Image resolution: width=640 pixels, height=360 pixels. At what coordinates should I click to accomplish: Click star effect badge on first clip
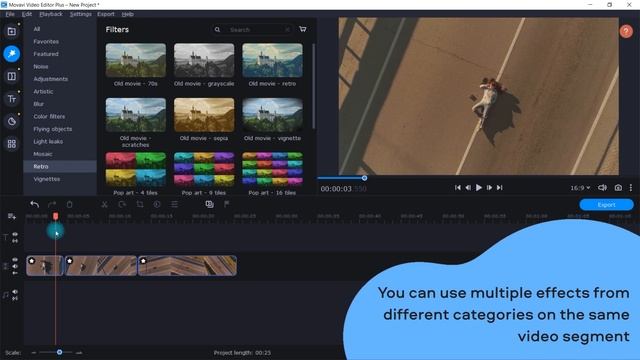(32, 261)
